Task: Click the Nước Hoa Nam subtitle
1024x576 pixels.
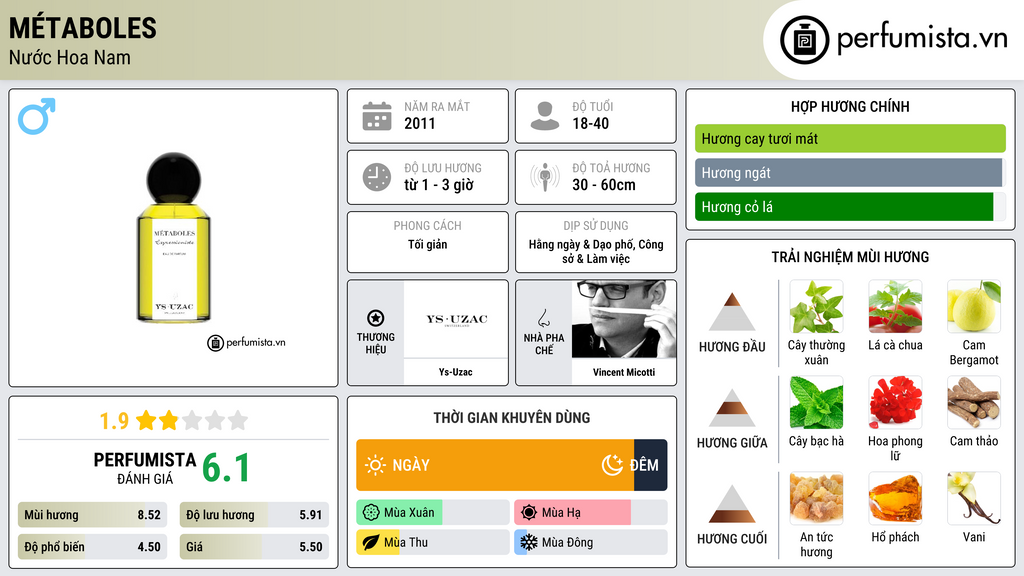Action: (x=69, y=57)
